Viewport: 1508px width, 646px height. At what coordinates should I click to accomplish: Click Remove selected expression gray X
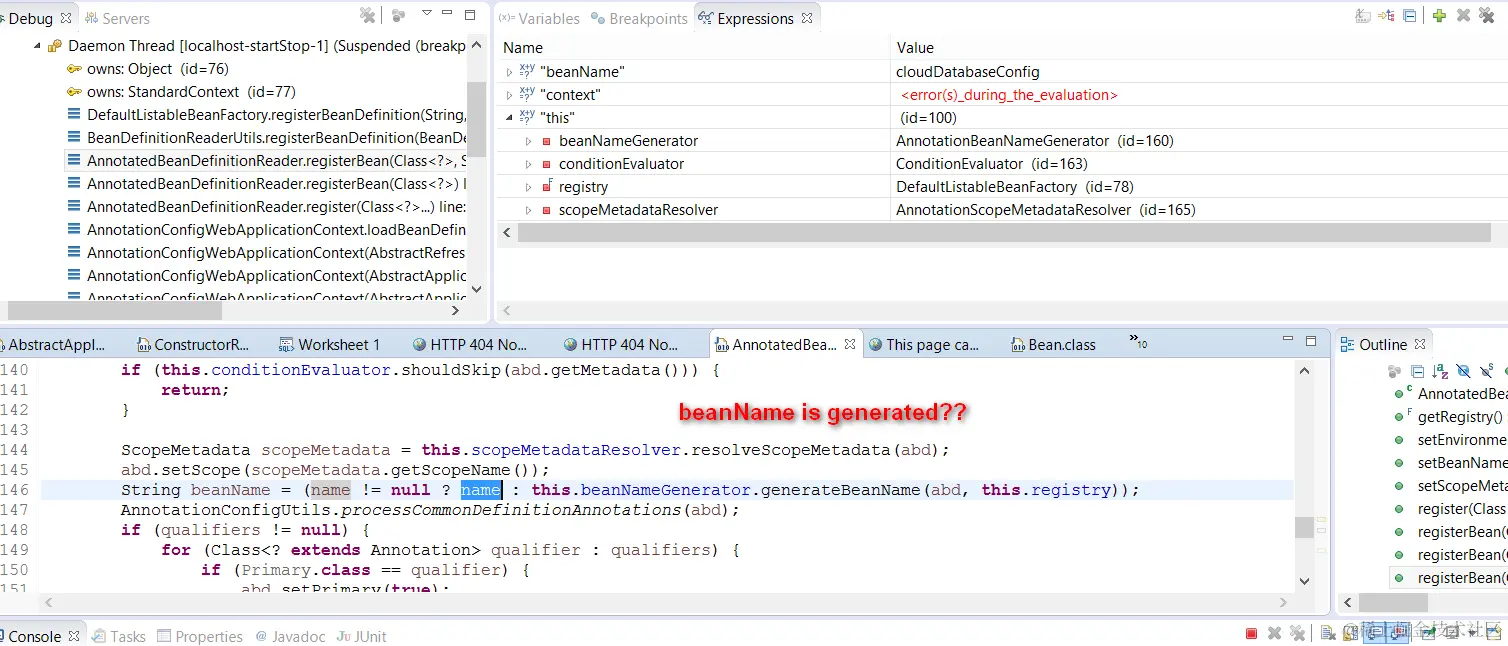(x=1463, y=16)
